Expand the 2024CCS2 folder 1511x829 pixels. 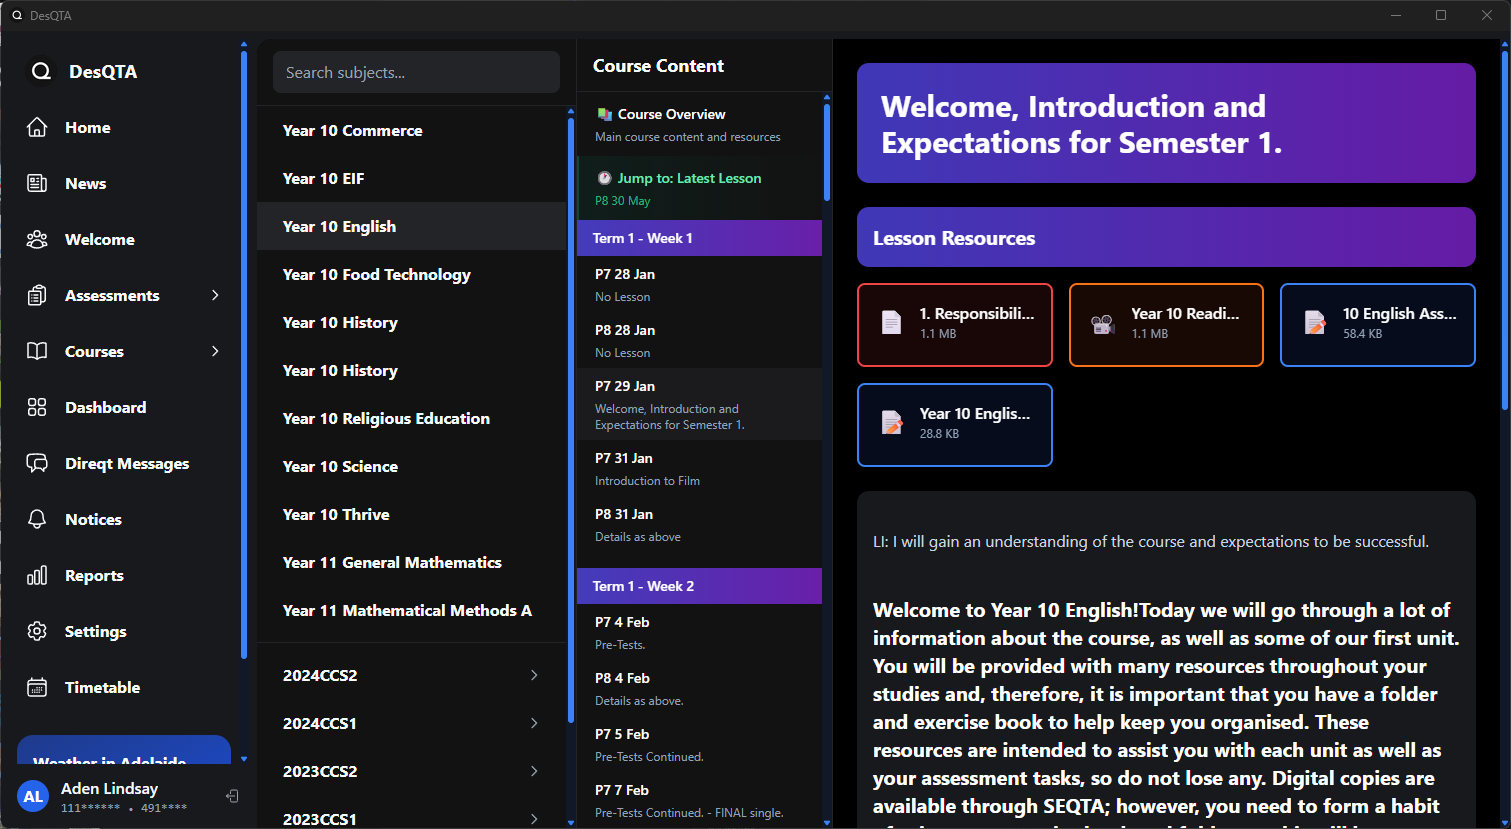coord(411,675)
